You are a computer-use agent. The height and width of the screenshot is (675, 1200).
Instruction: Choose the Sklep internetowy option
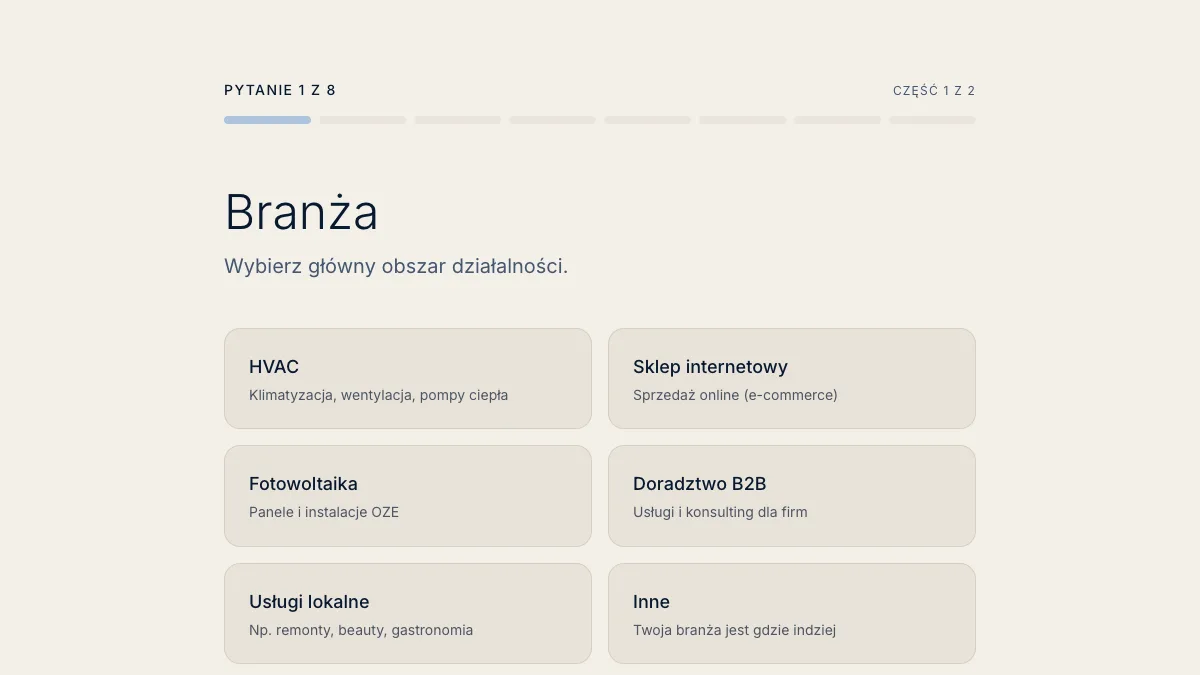(792, 378)
